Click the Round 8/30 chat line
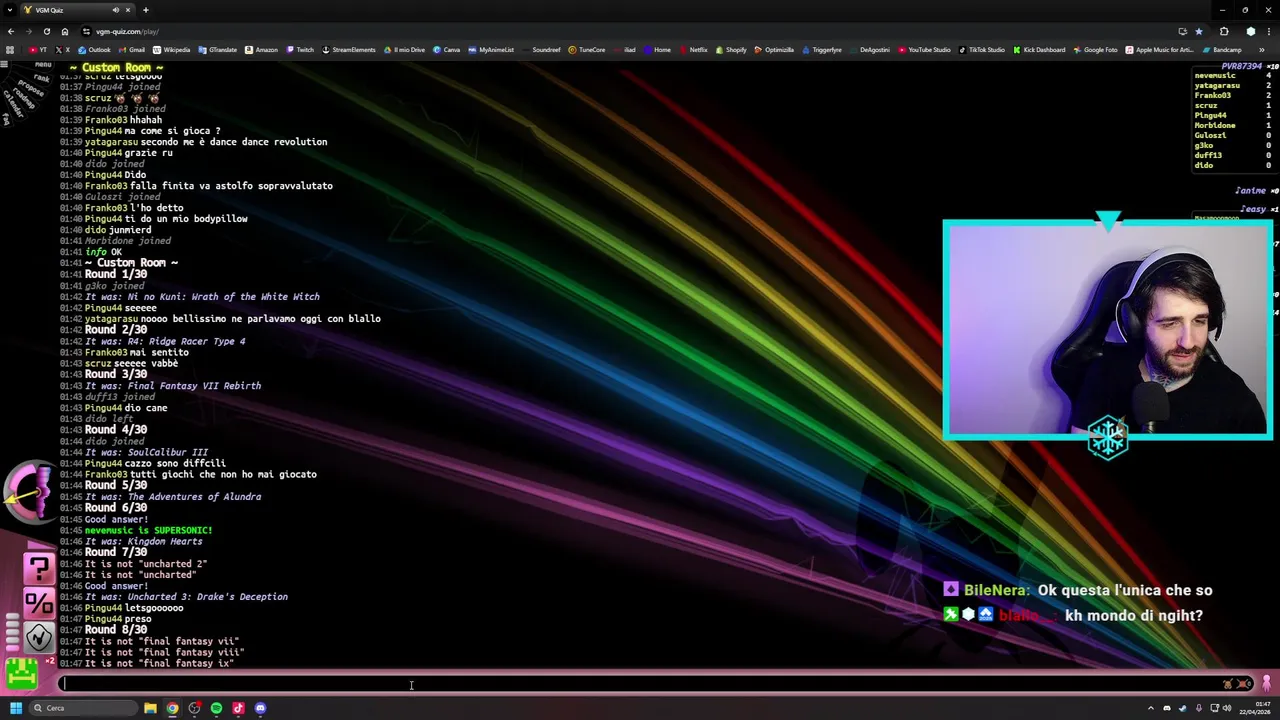1280x720 pixels. pyautogui.click(x=116, y=630)
